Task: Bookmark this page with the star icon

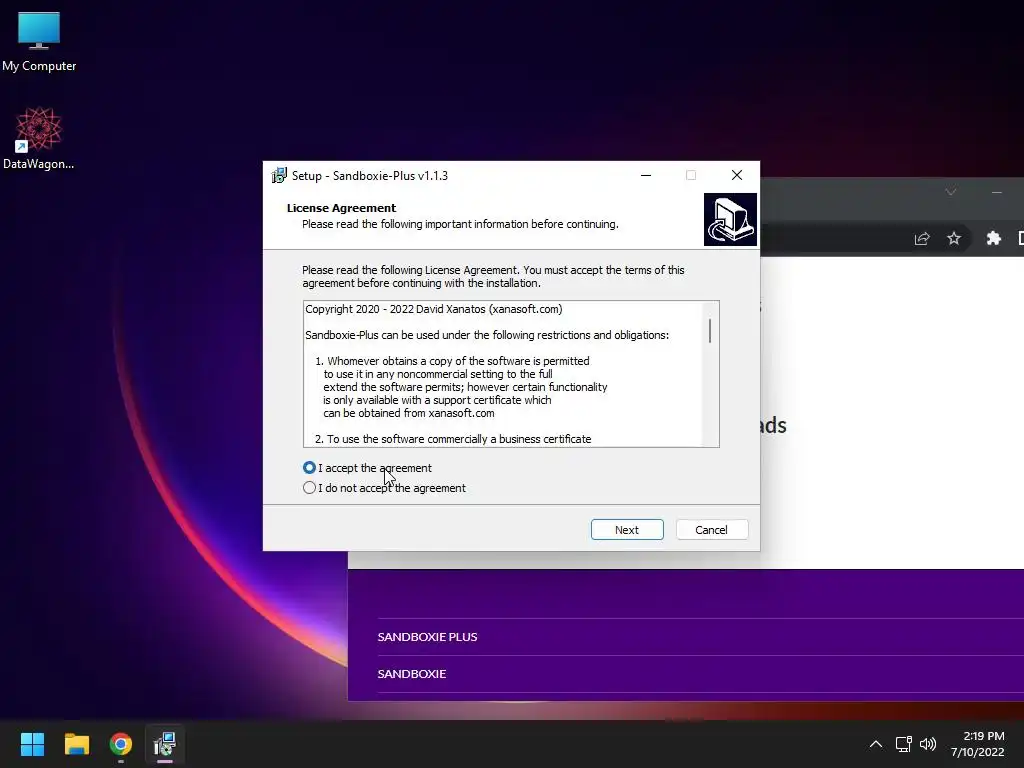Action: click(x=954, y=238)
